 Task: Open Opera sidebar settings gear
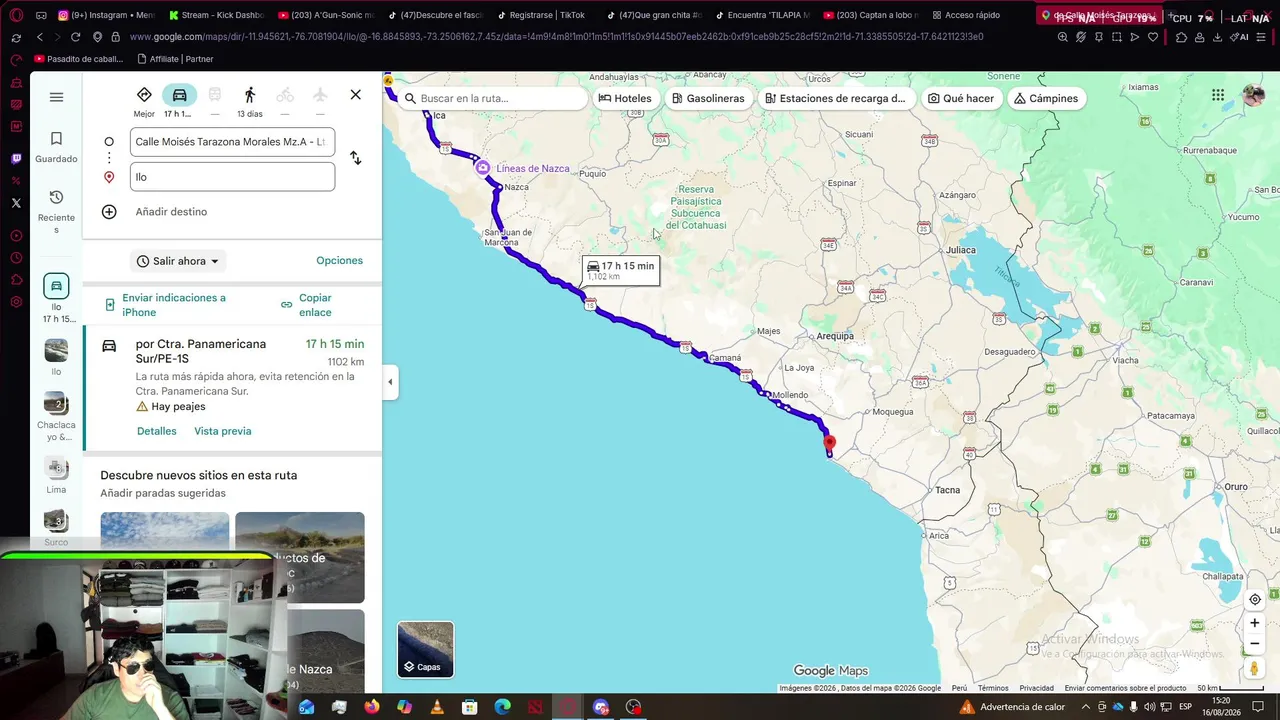tap(16, 302)
